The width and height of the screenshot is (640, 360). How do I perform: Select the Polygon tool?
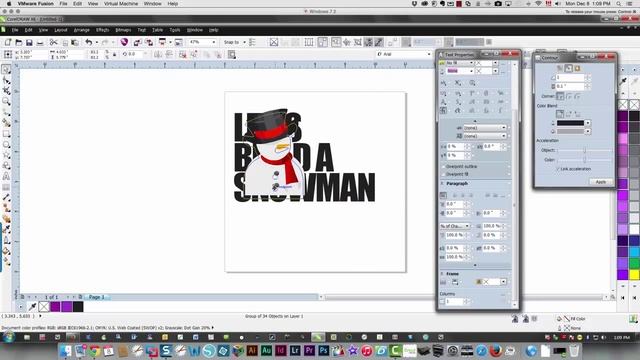6,156
